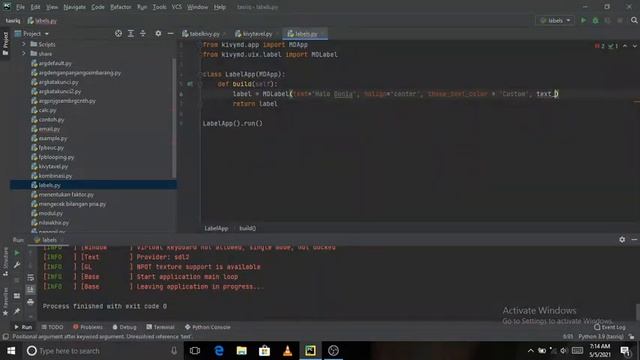This screenshot has width=640, height=360.
Task: Open Search Everywhere magnifier icon
Action: [x=634, y=20]
